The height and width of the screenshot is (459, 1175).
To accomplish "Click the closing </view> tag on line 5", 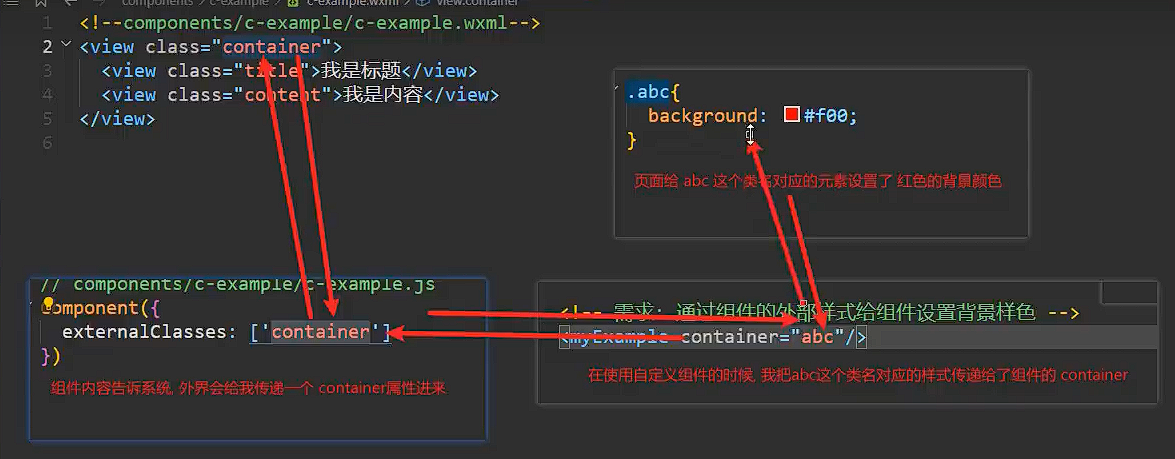I will [x=117, y=118].
